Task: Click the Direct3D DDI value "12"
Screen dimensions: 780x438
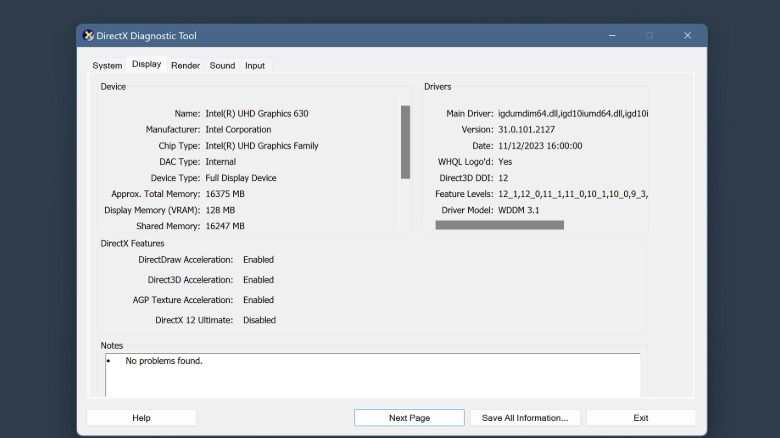Action: pyautogui.click(x=503, y=178)
